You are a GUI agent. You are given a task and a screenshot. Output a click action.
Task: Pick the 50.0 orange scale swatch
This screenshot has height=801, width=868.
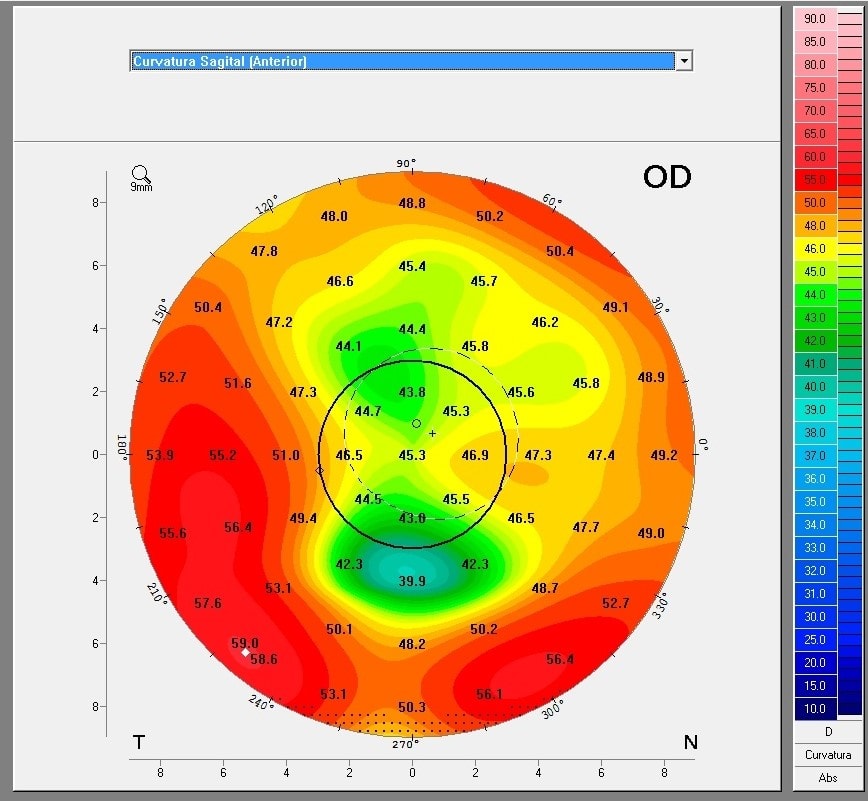(x=815, y=203)
